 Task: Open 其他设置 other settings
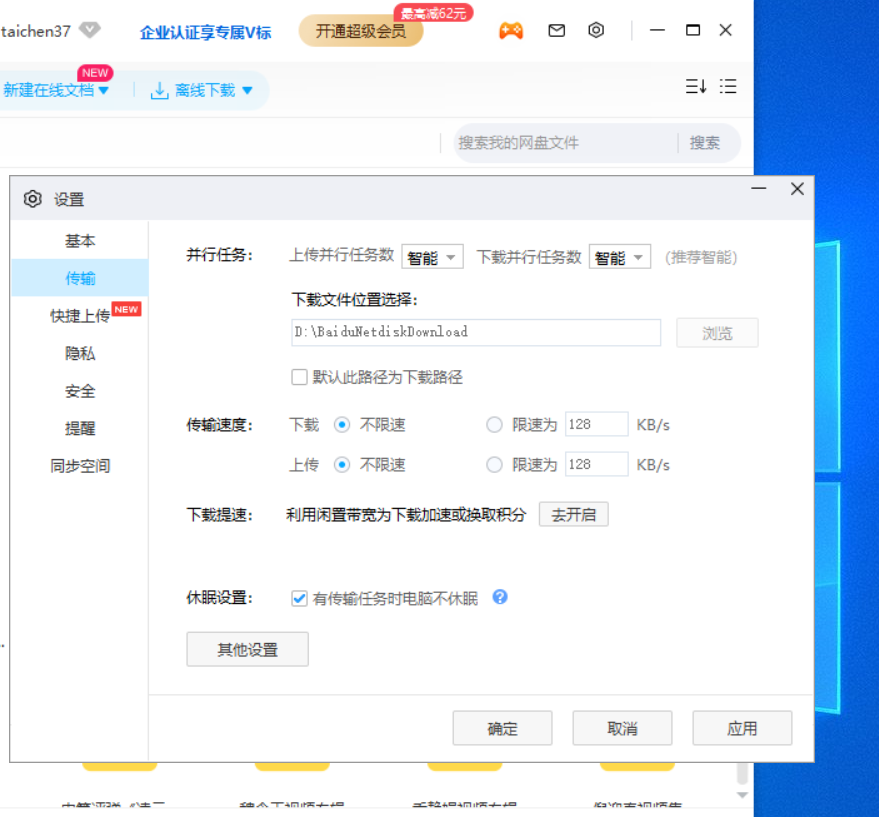coord(247,649)
